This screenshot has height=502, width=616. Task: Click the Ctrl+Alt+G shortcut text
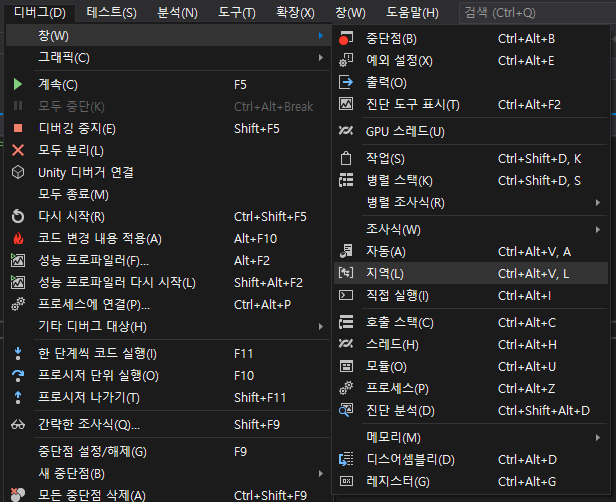(527, 482)
